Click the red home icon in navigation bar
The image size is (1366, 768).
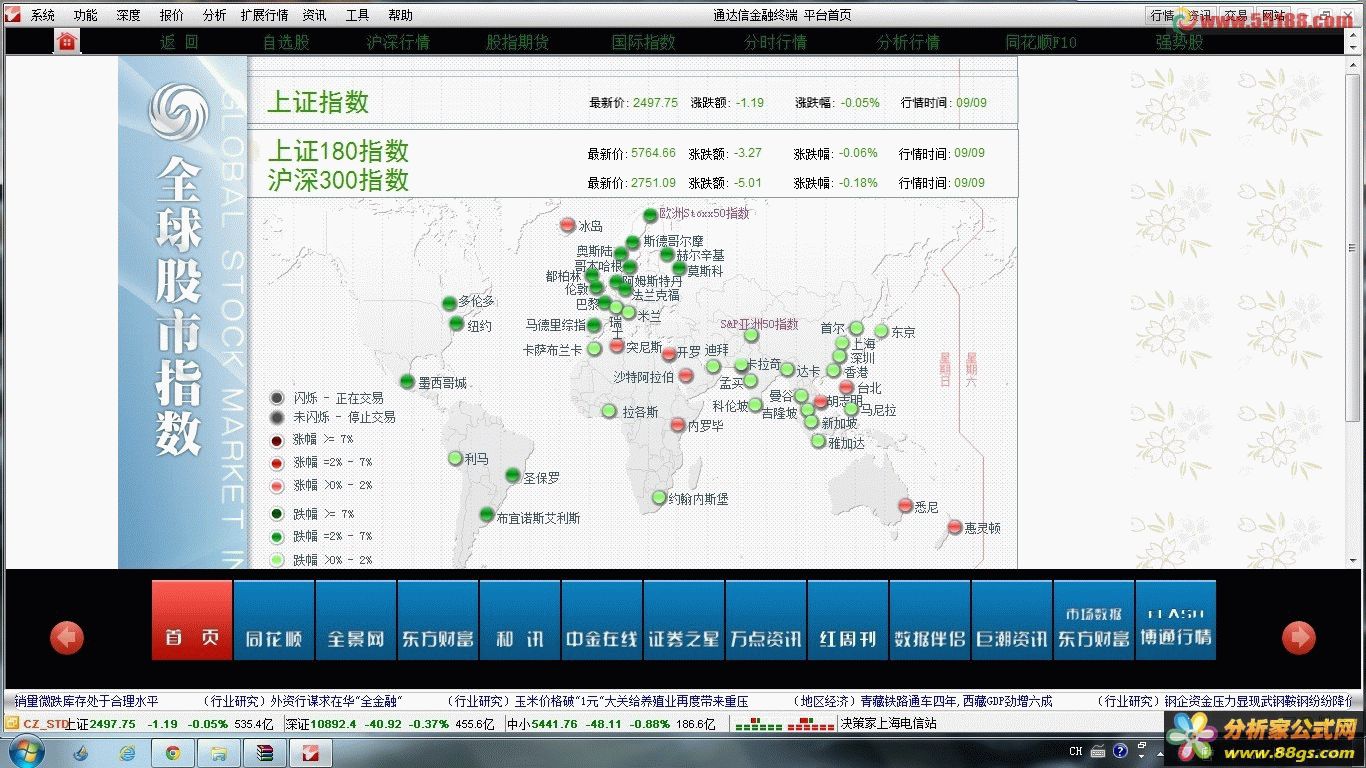click(67, 41)
